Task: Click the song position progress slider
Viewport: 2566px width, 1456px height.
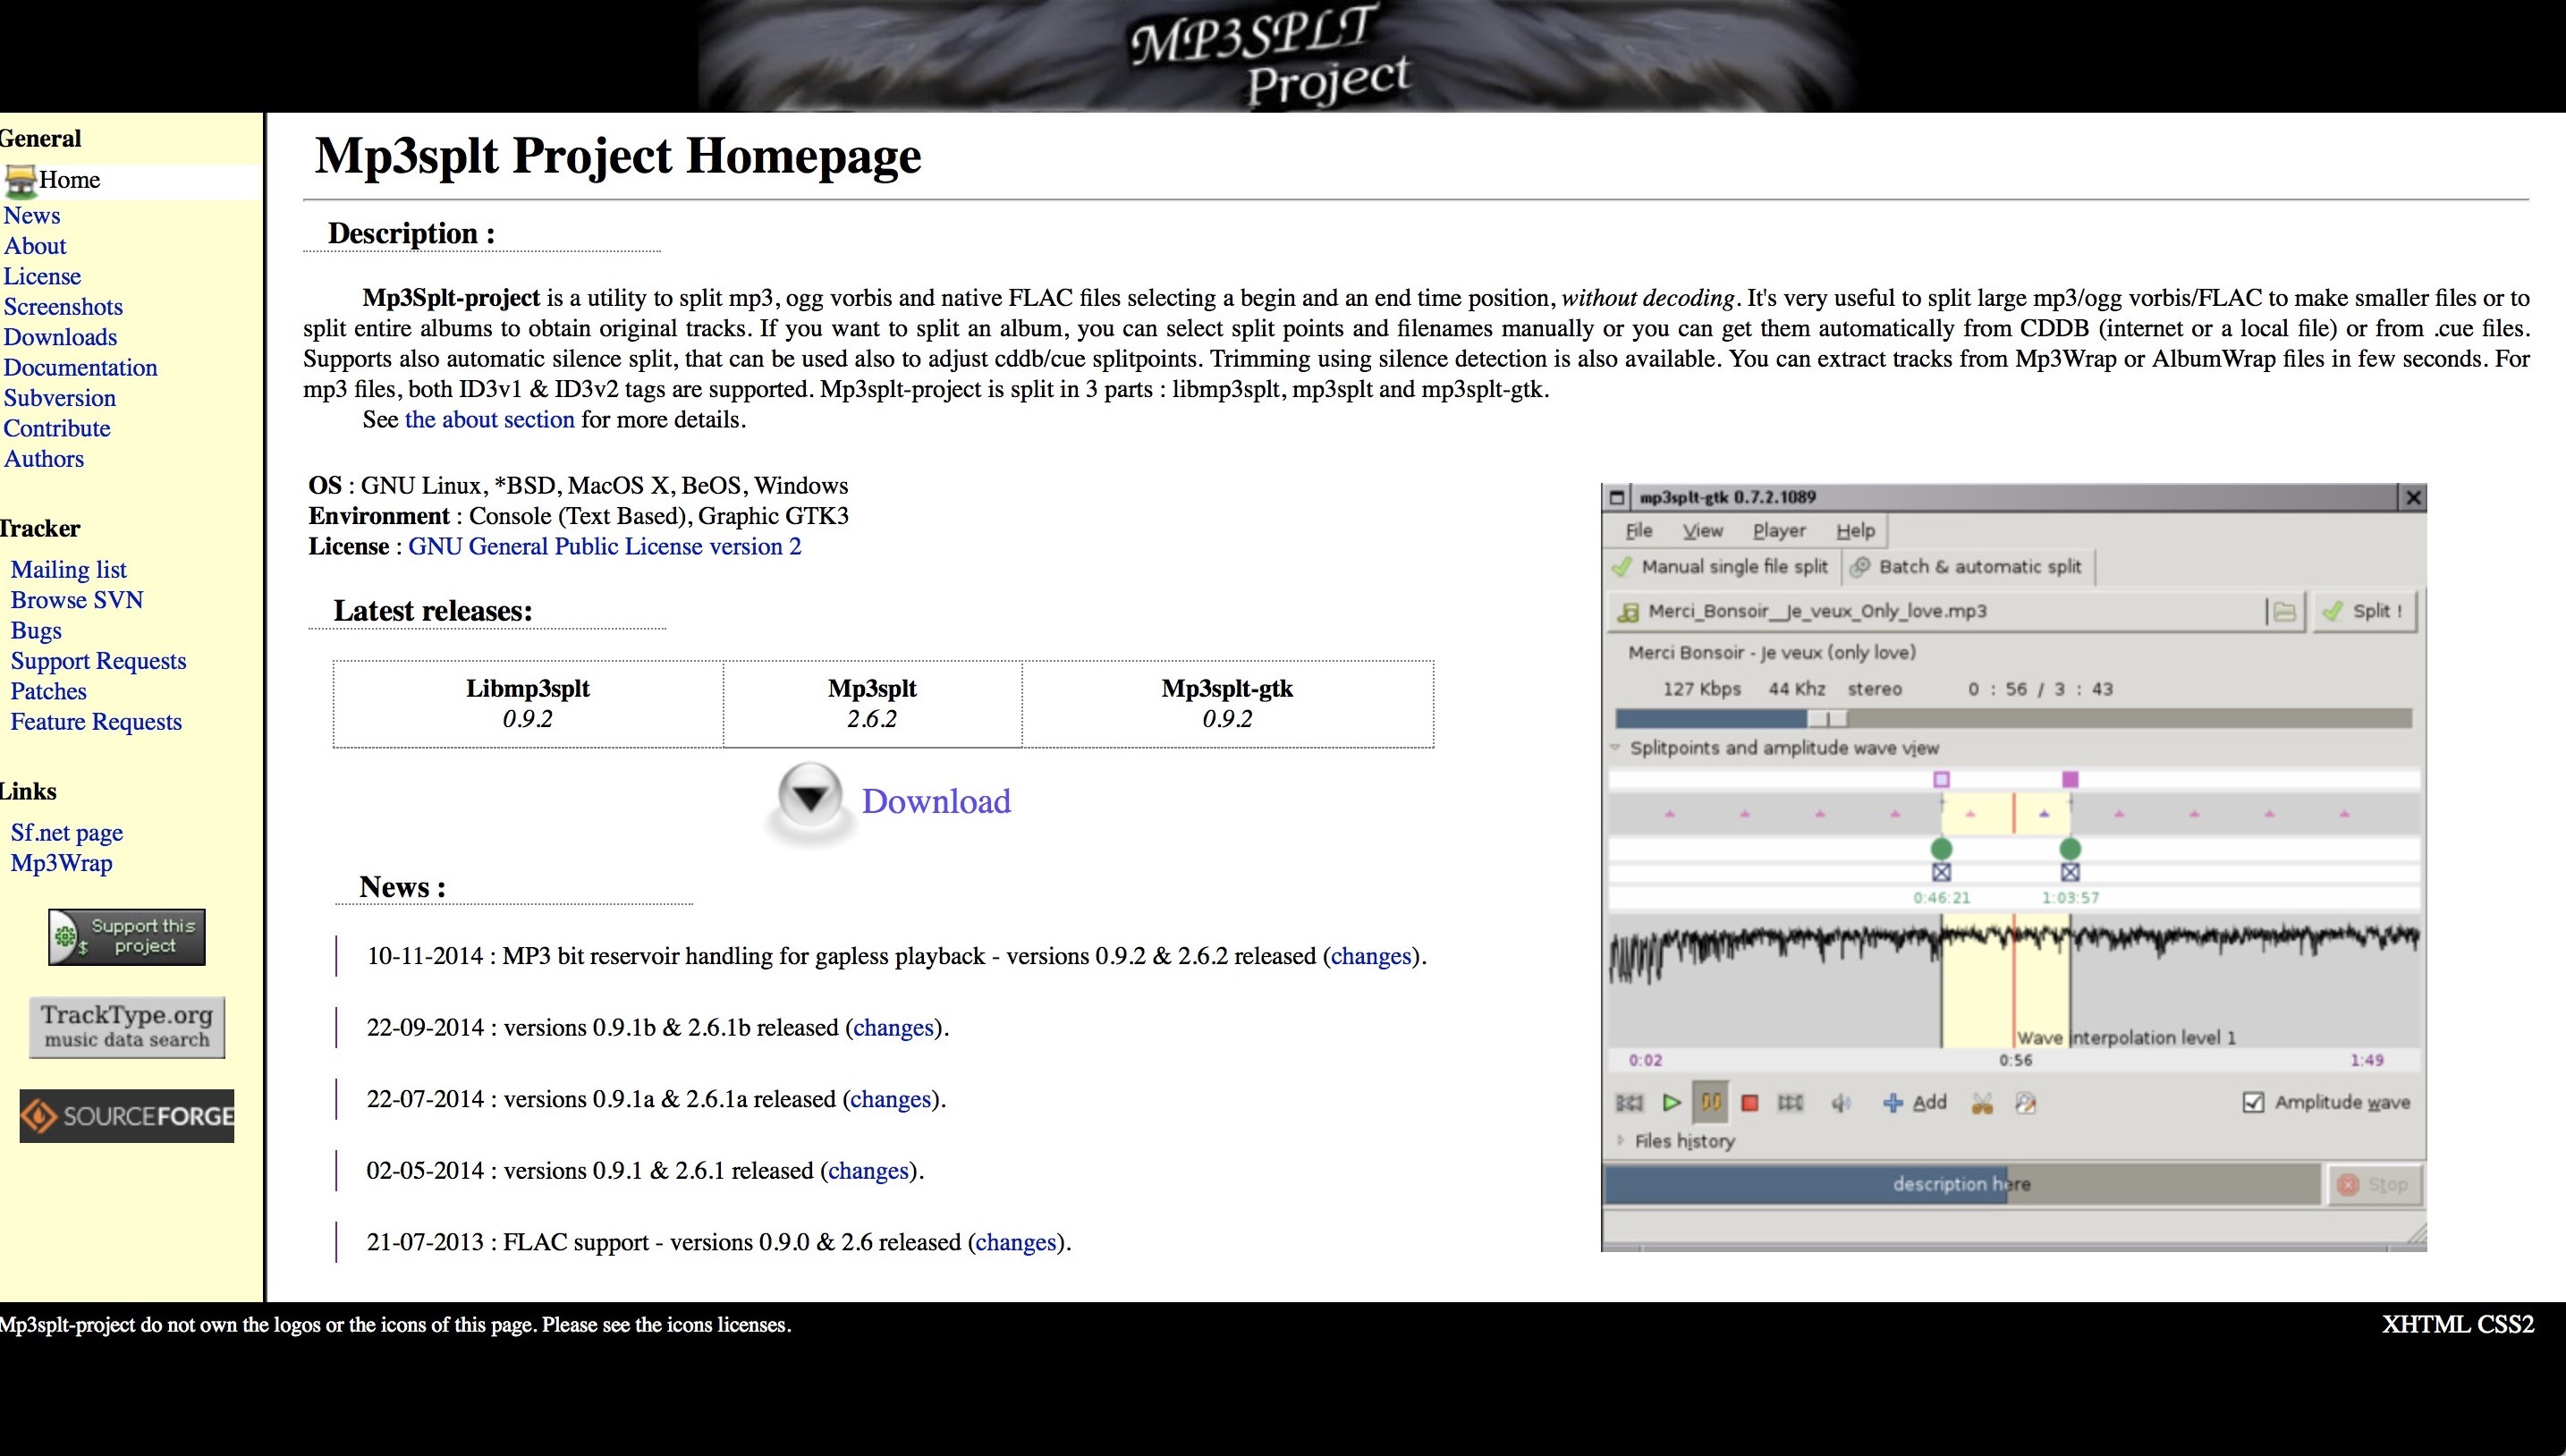Action: click(x=2013, y=719)
